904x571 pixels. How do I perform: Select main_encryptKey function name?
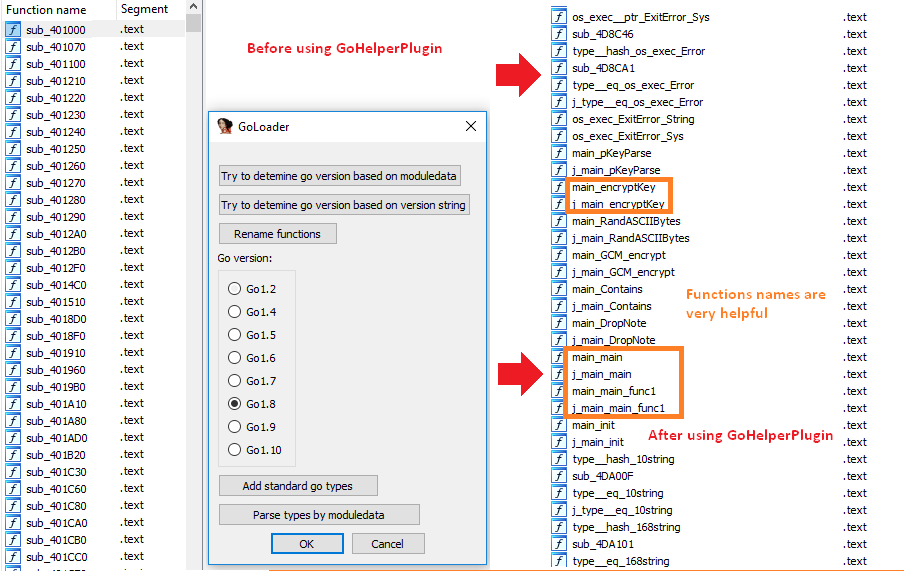(613, 187)
